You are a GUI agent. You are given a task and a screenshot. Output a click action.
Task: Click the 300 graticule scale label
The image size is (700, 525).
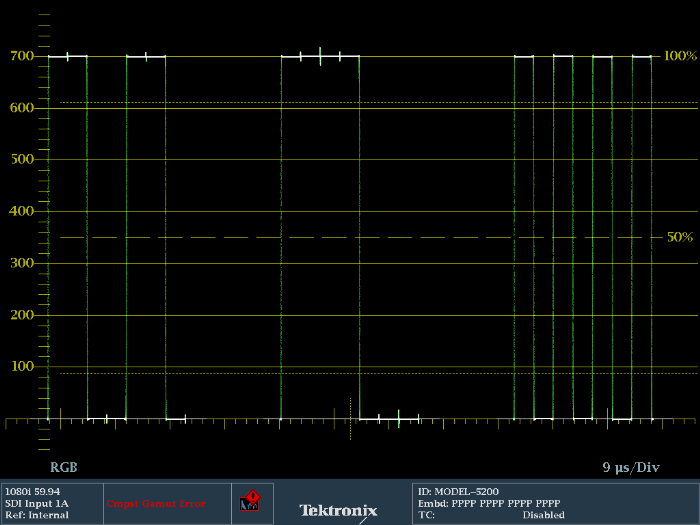tap(22, 263)
